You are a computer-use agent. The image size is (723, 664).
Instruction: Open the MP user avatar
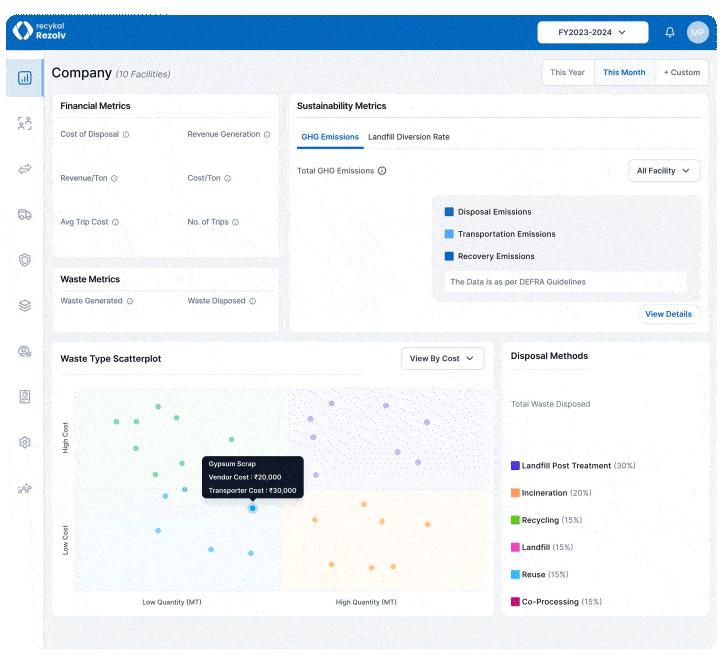[698, 32]
